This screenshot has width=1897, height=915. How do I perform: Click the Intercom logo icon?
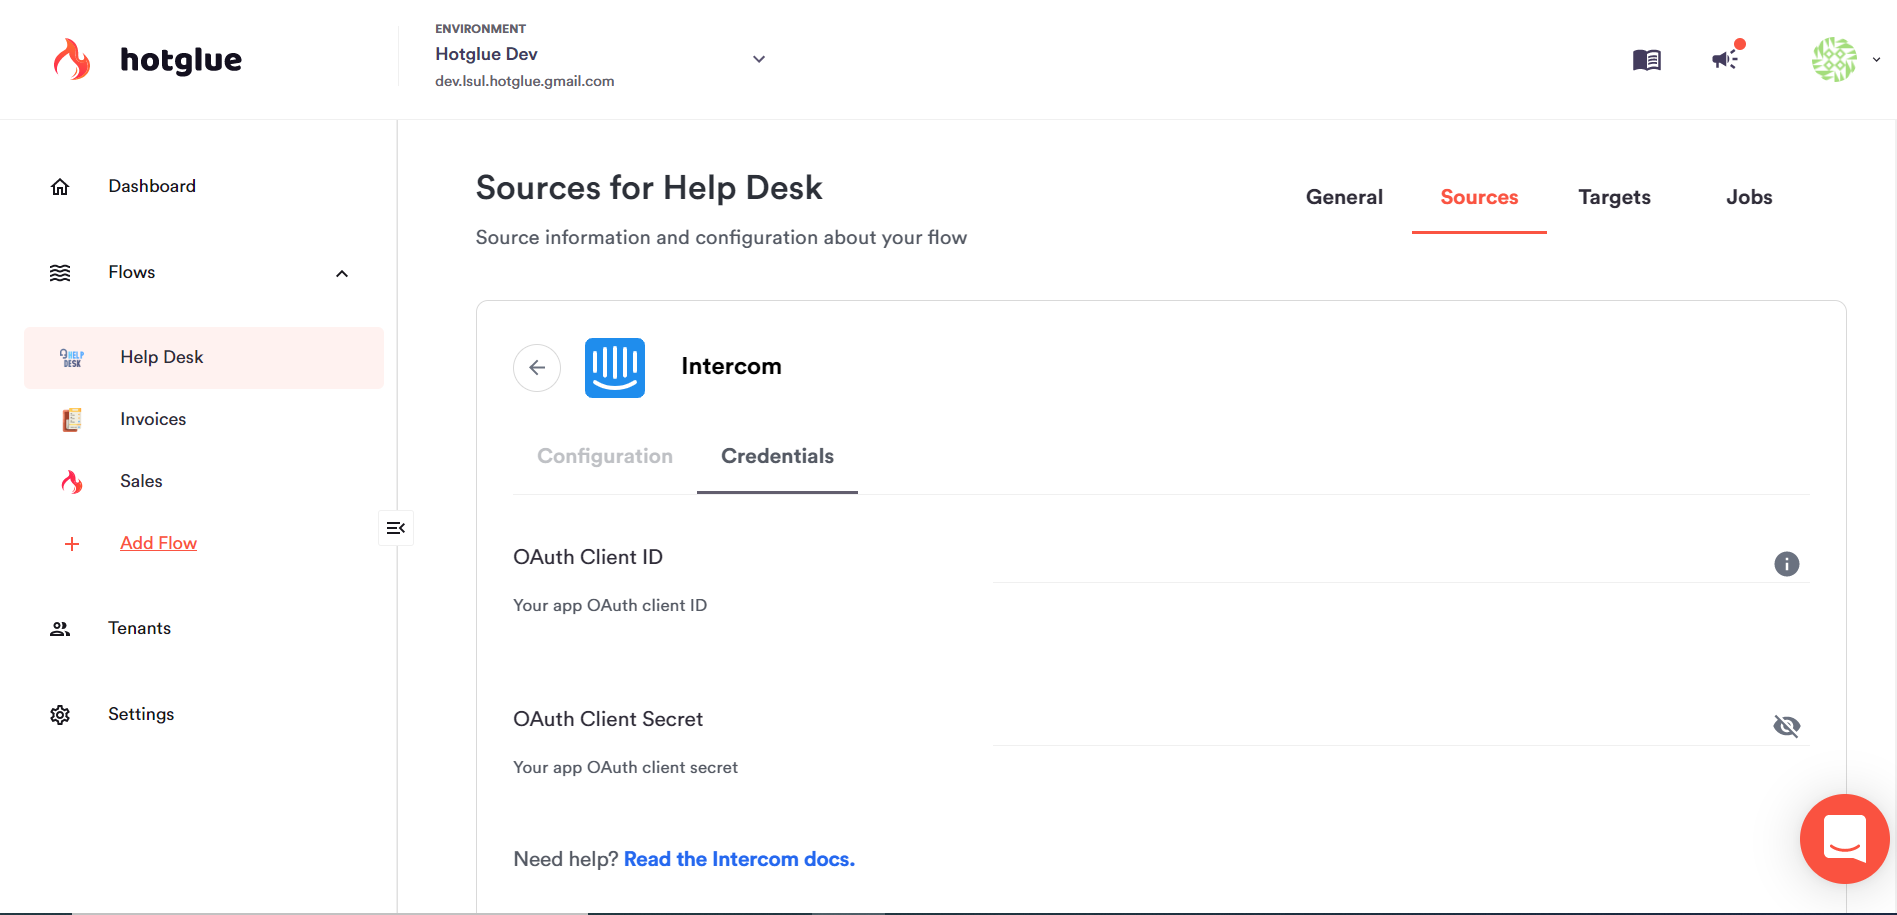coord(615,368)
